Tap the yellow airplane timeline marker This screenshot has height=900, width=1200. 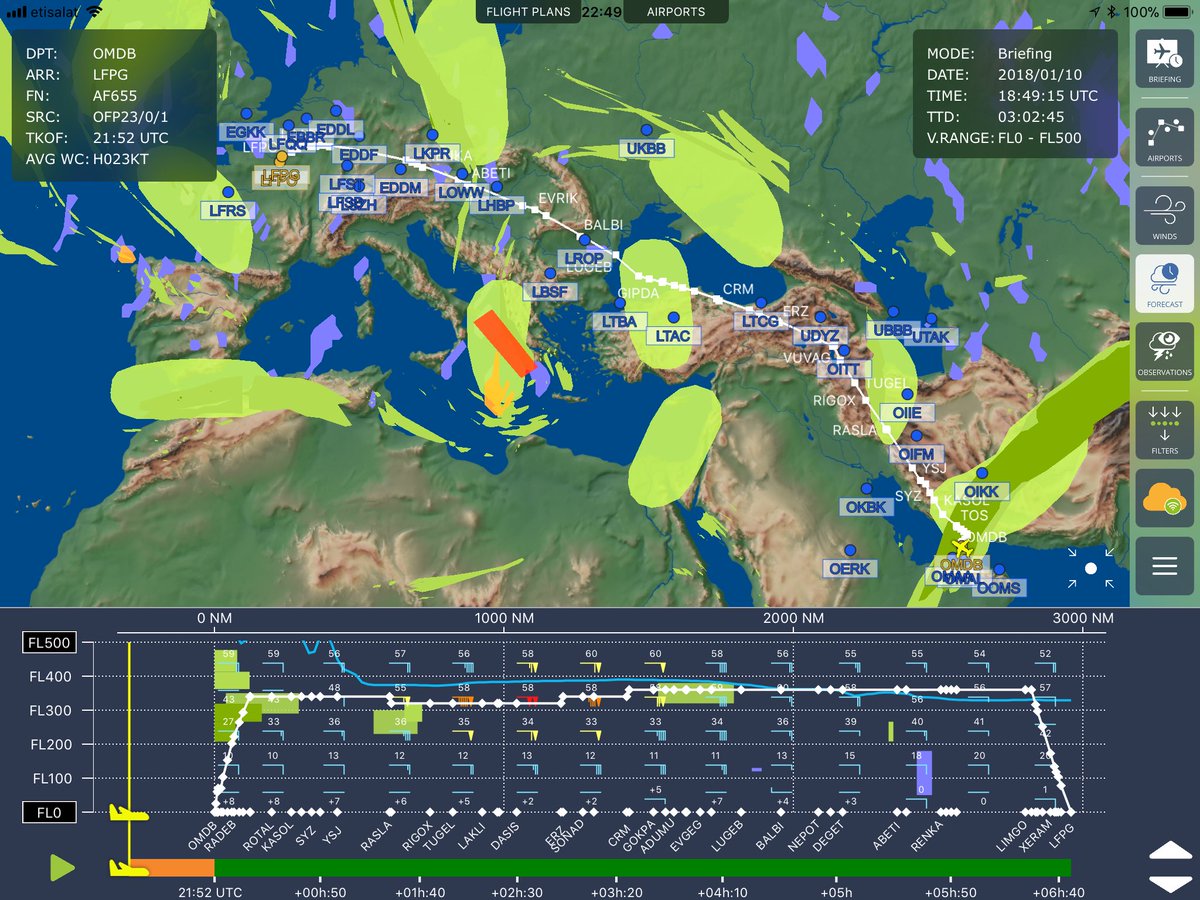coord(127,868)
